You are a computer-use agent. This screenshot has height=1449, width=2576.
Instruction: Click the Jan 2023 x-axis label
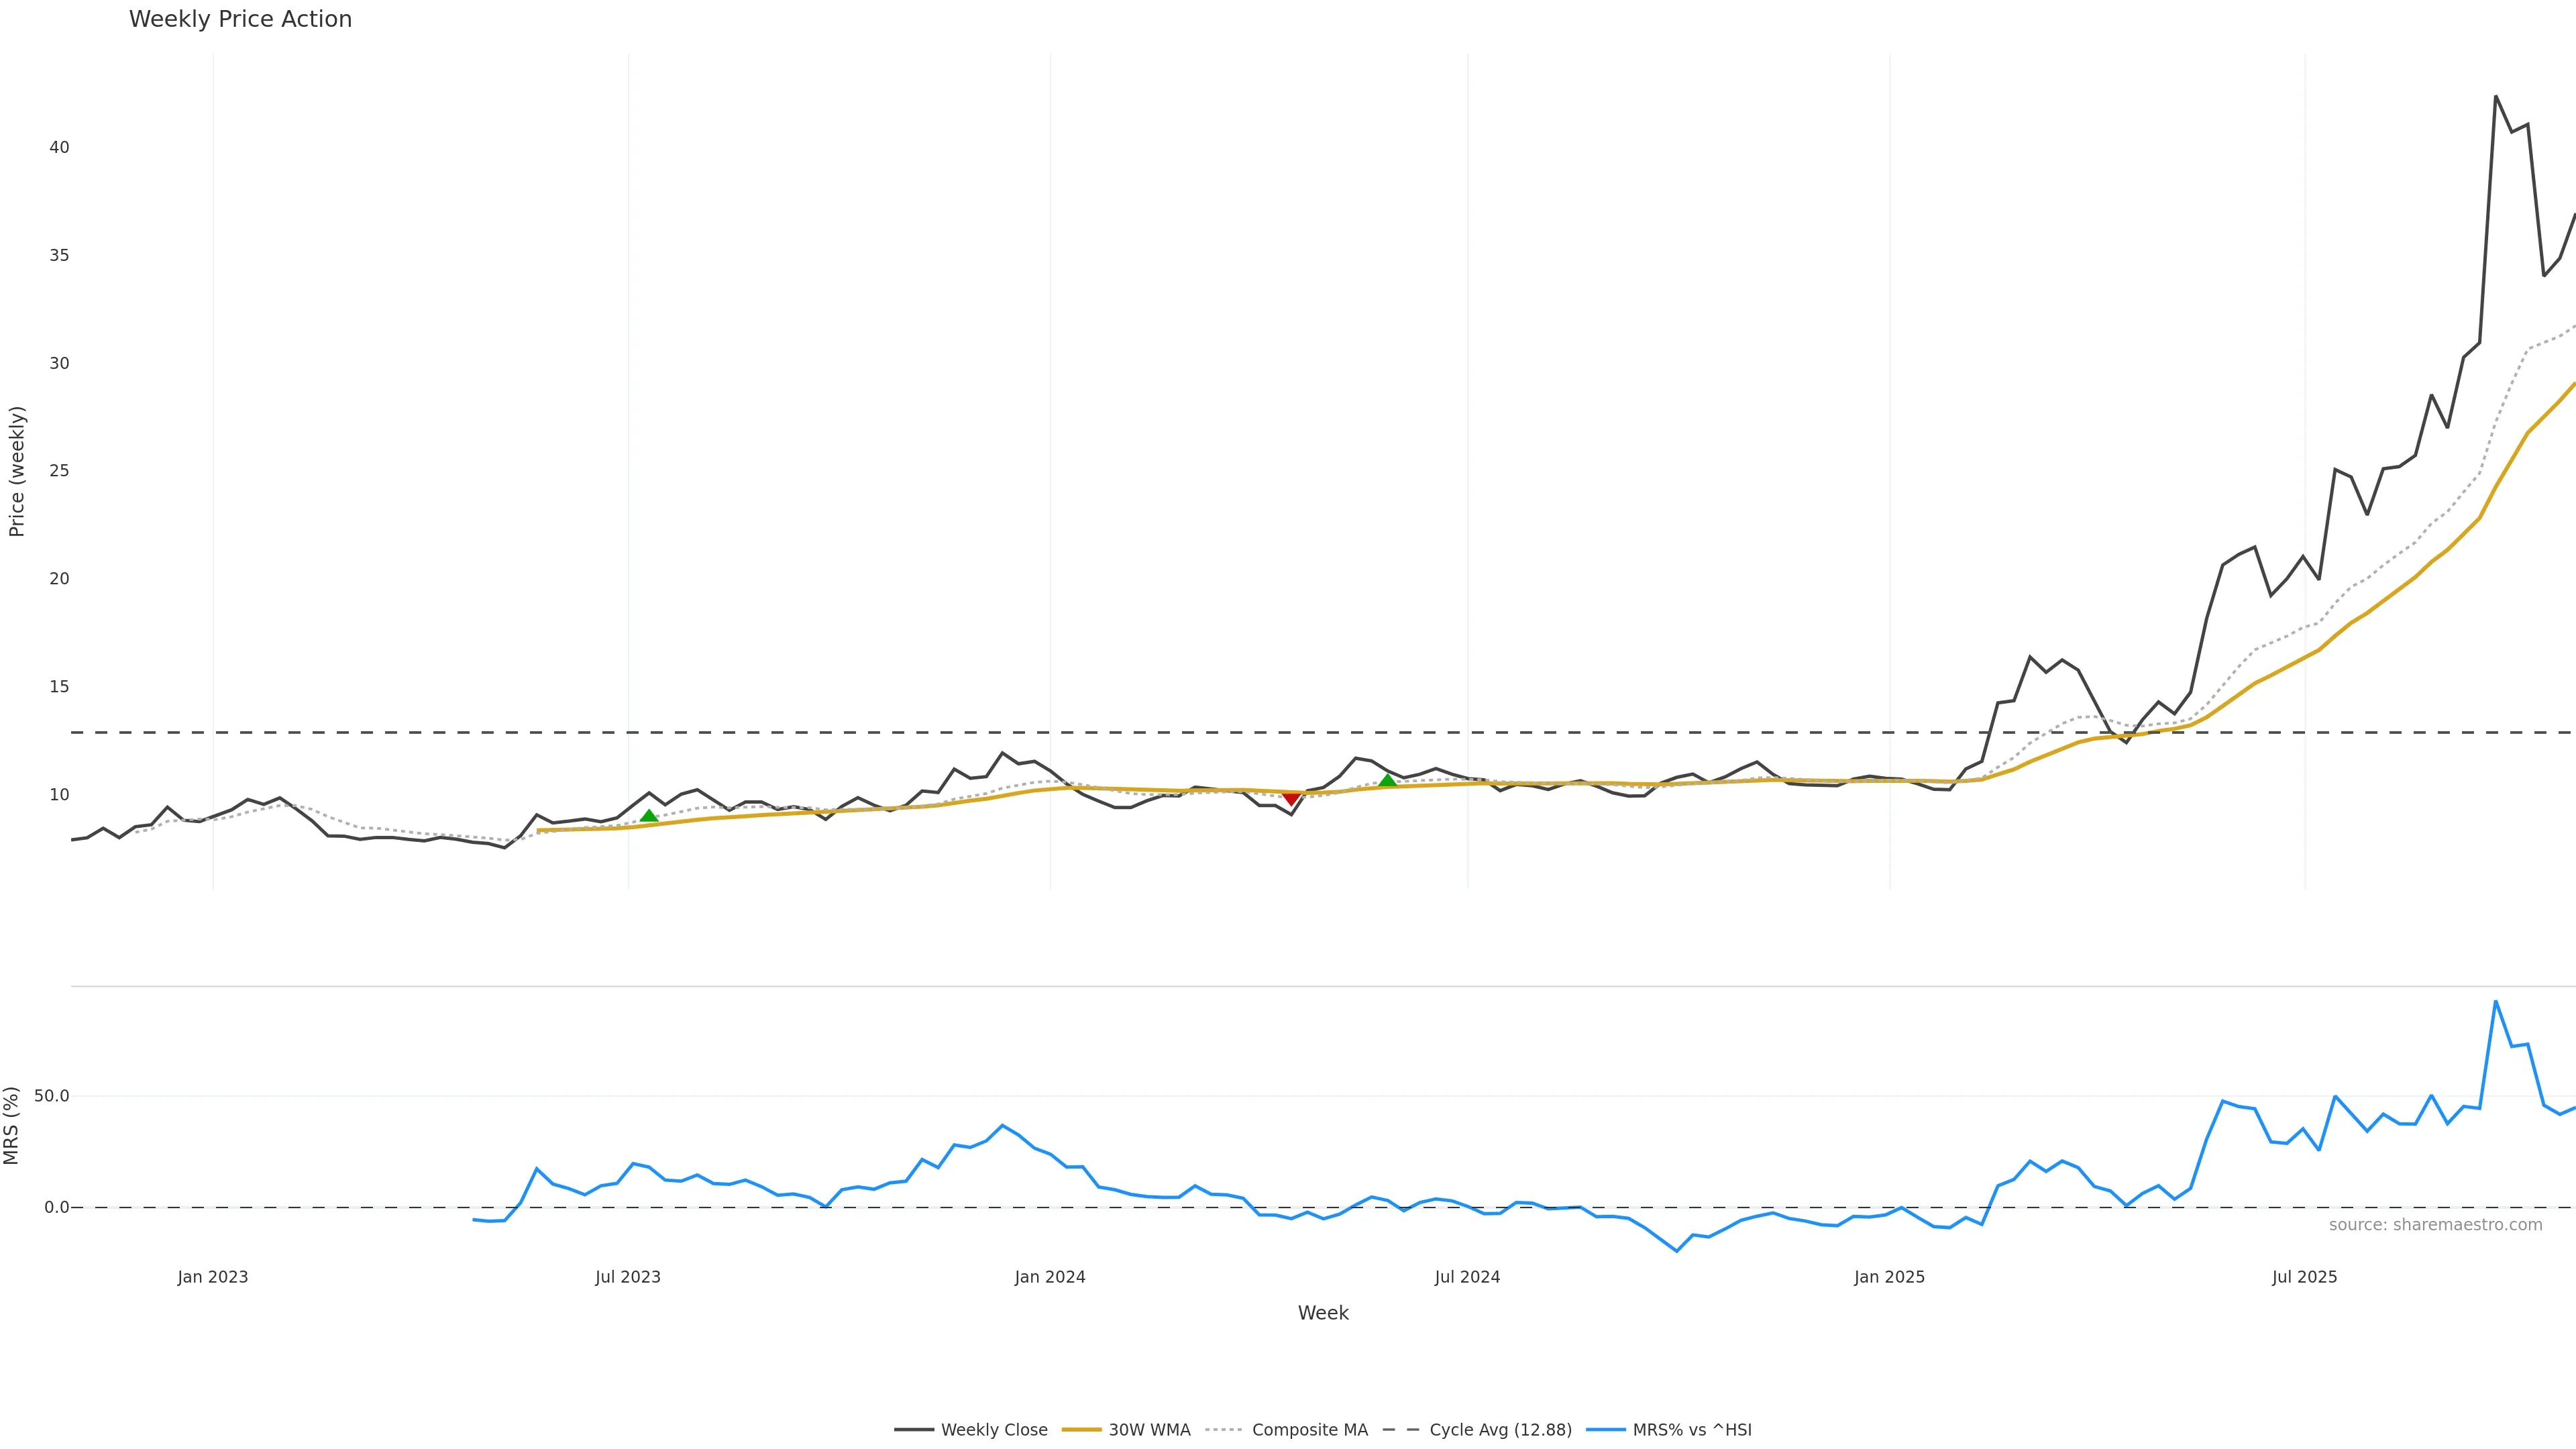pos(213,1277)
